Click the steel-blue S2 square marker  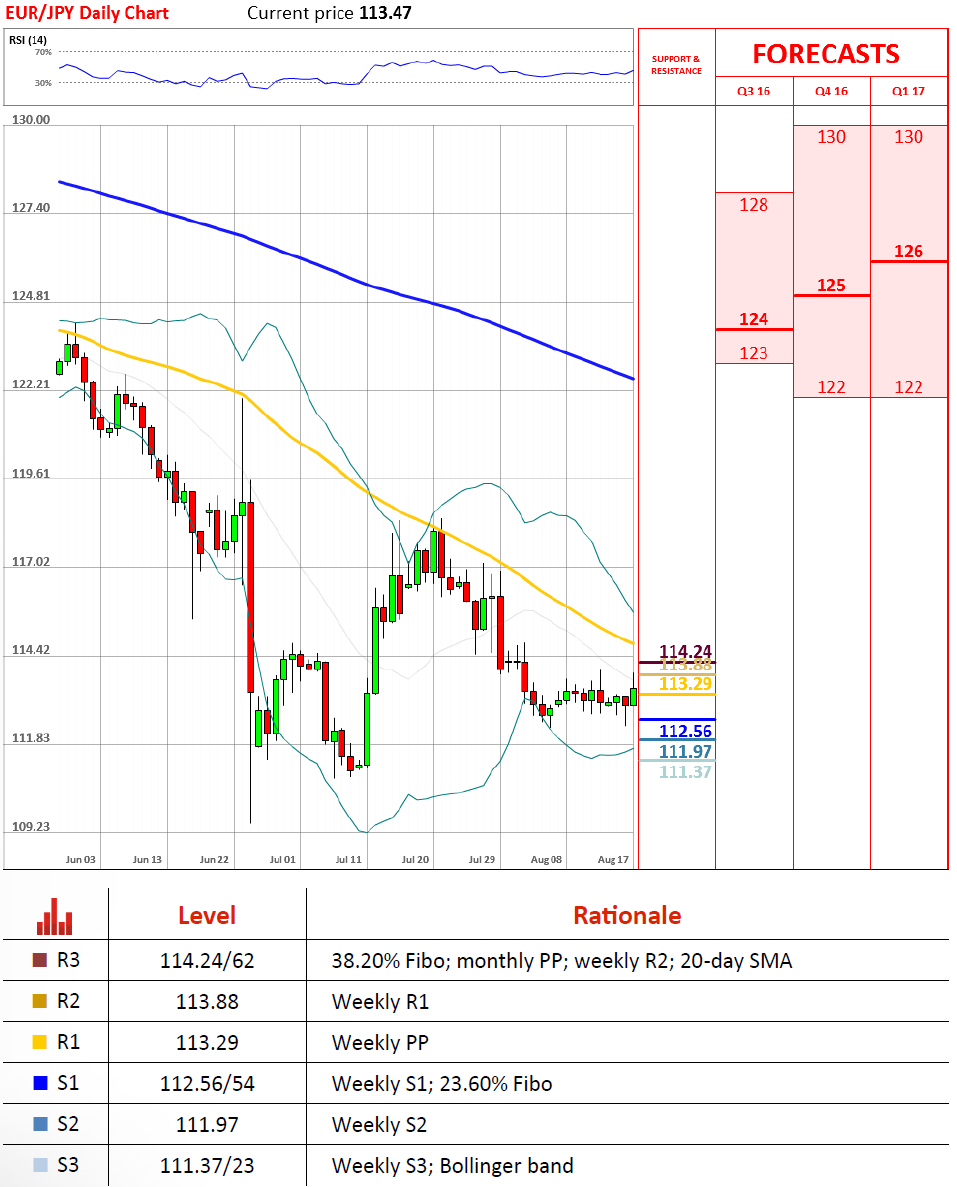pos(40,1124)
